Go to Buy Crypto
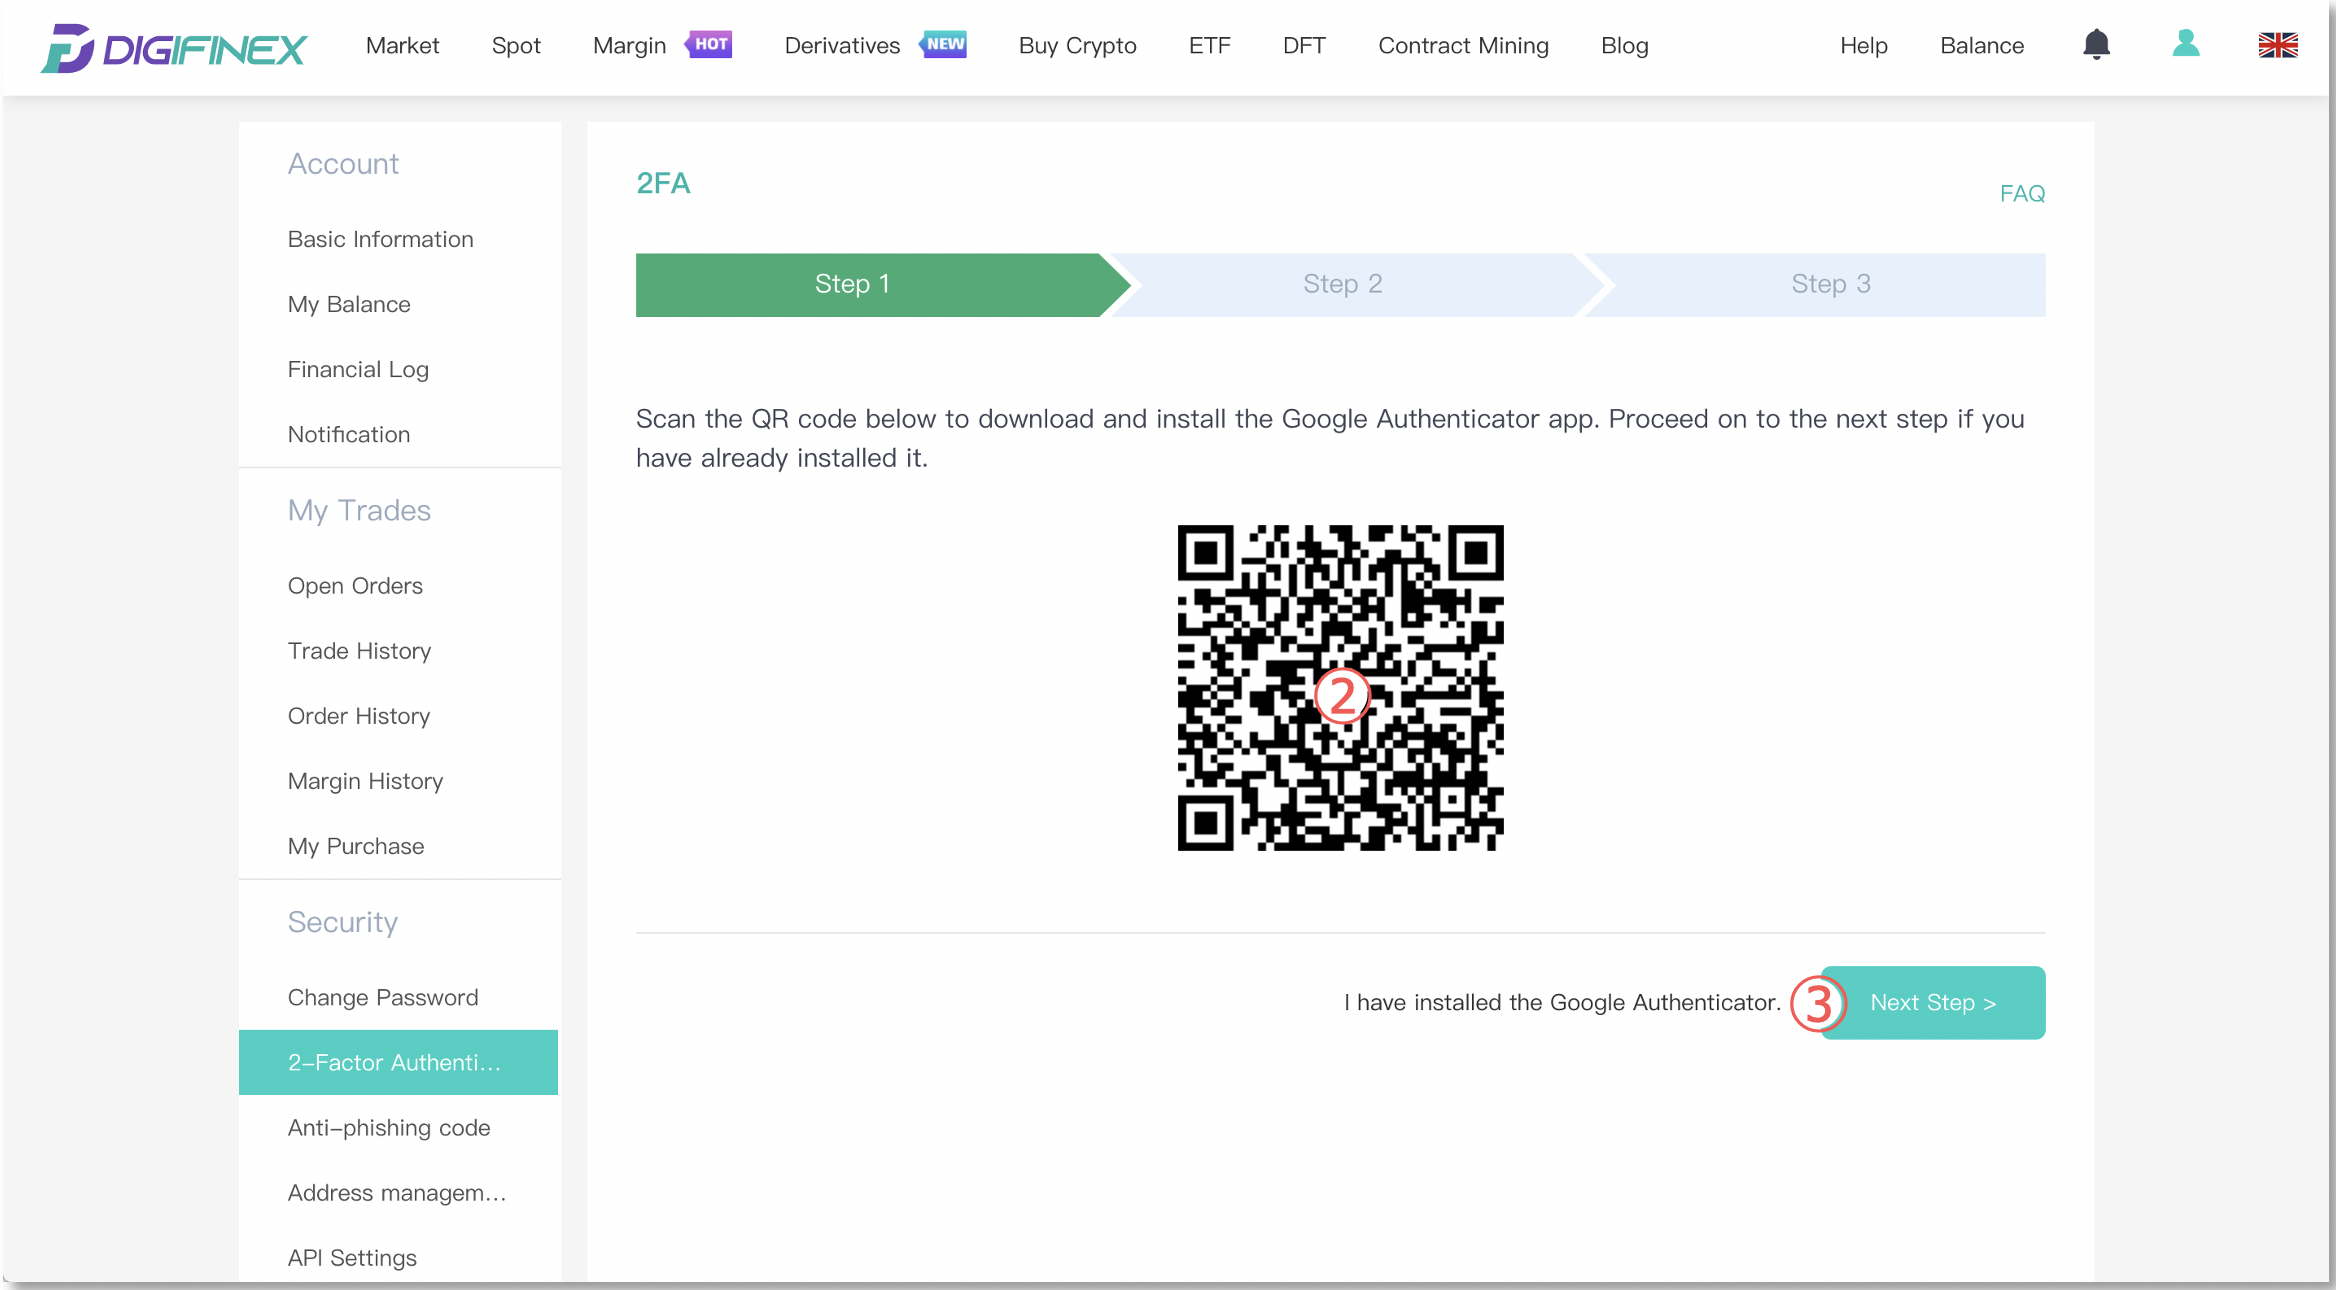 click(x=1077, y=45)
